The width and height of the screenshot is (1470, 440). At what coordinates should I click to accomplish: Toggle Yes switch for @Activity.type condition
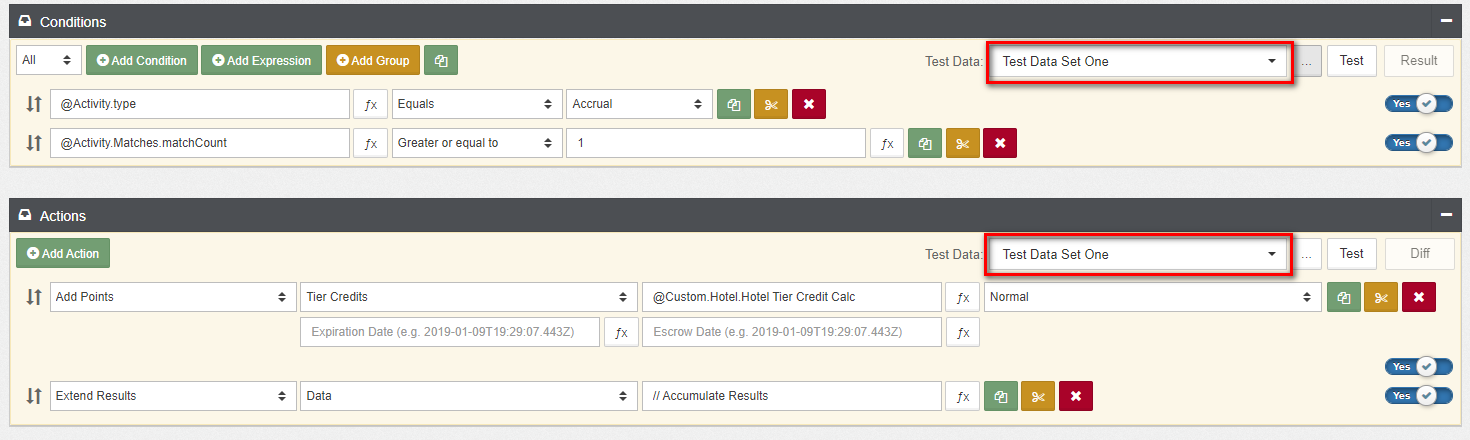click(x=1417, y=104)
